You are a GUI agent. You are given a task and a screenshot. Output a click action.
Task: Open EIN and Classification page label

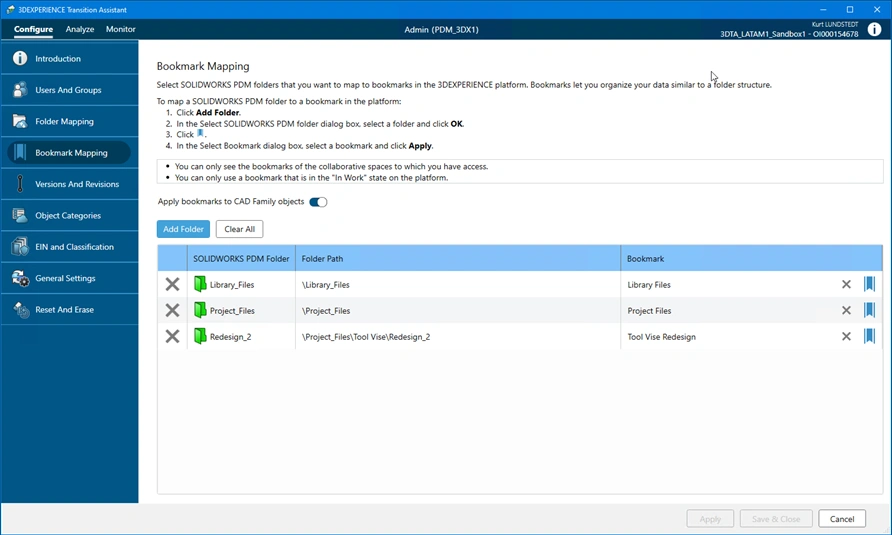coord(75,247)
